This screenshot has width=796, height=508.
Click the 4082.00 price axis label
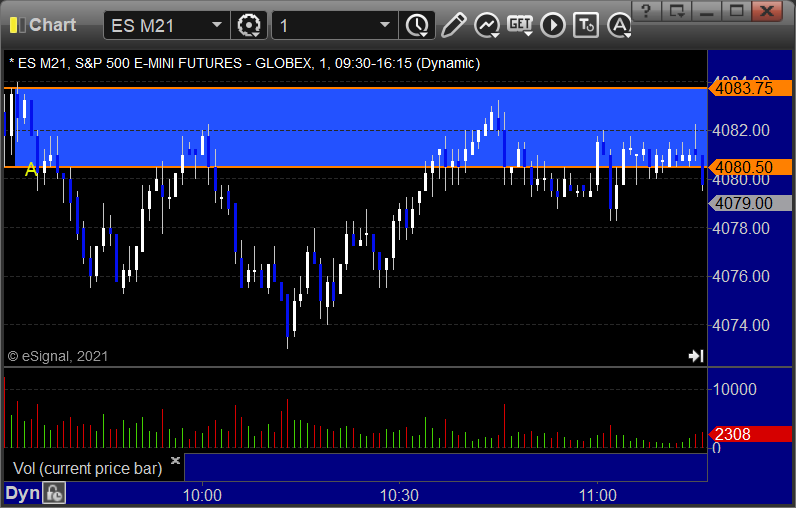[741, 130]
